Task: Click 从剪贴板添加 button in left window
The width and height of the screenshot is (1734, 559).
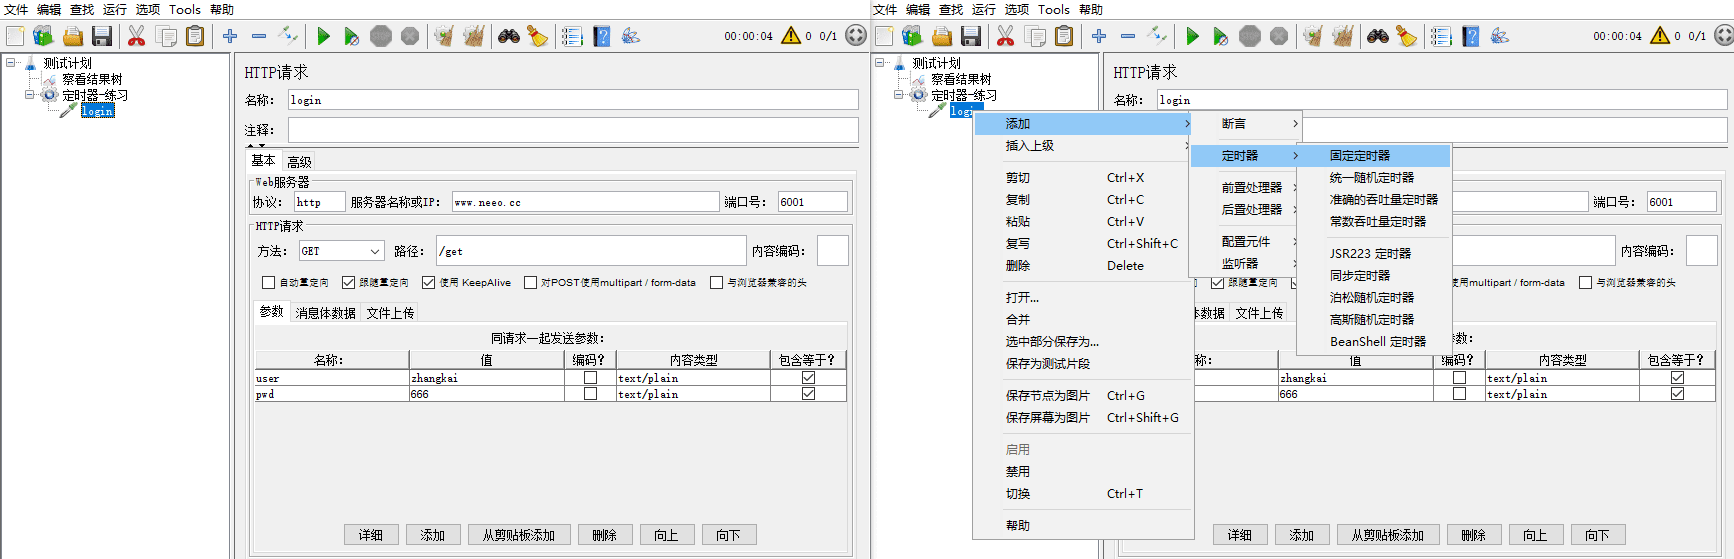Action: [x=519, y=535]
